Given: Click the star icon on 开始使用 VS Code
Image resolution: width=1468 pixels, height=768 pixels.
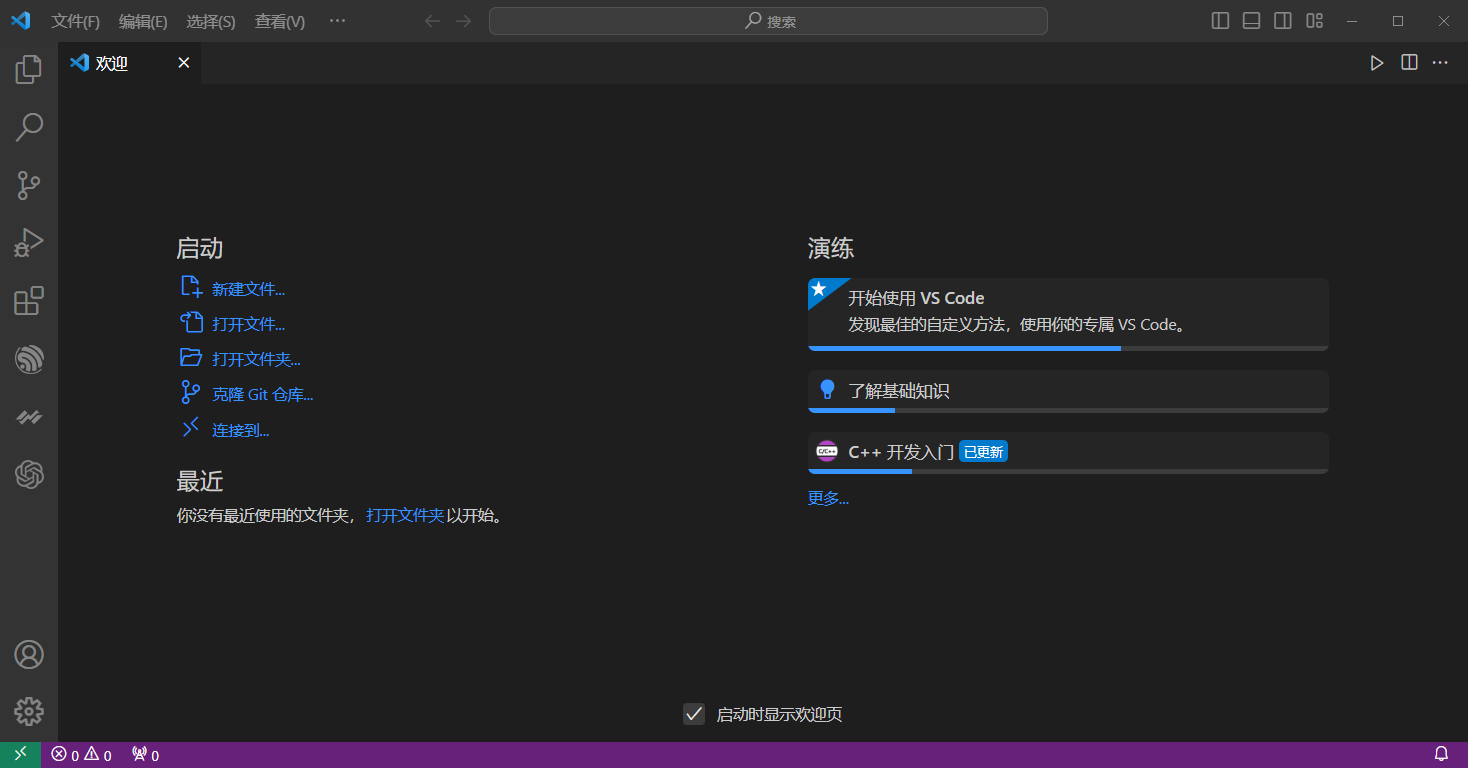Looking at the screenshot, I should tap(819, 289).
